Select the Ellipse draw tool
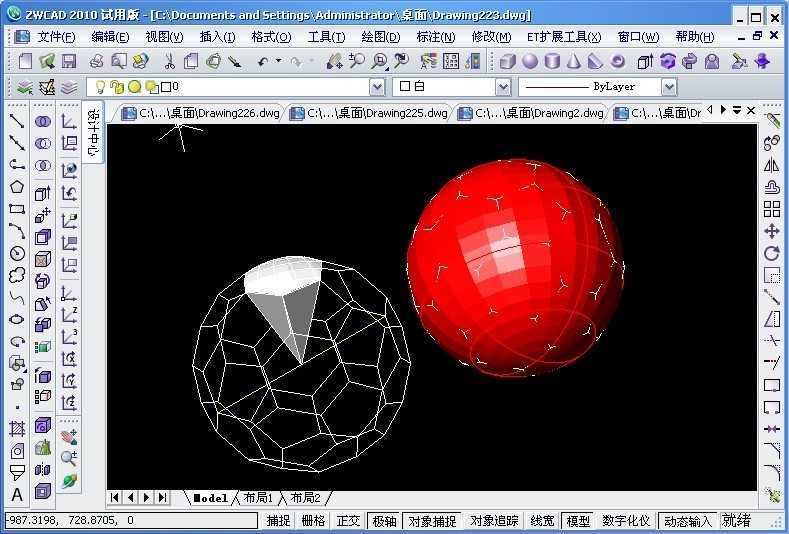 click(x=17, y=319)
